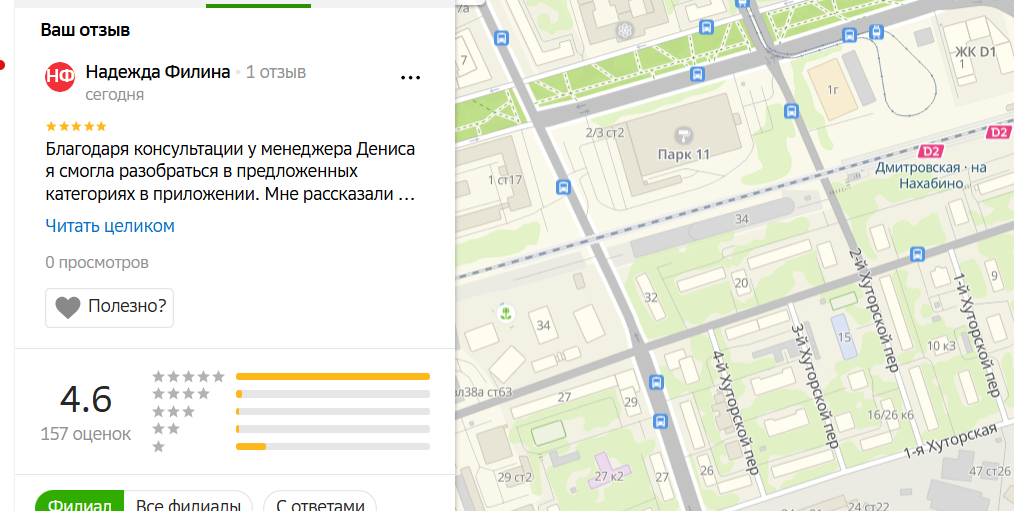
Task: Click house number '16/26 к6'
Action: pyautogui.click(x=890, y=415)
